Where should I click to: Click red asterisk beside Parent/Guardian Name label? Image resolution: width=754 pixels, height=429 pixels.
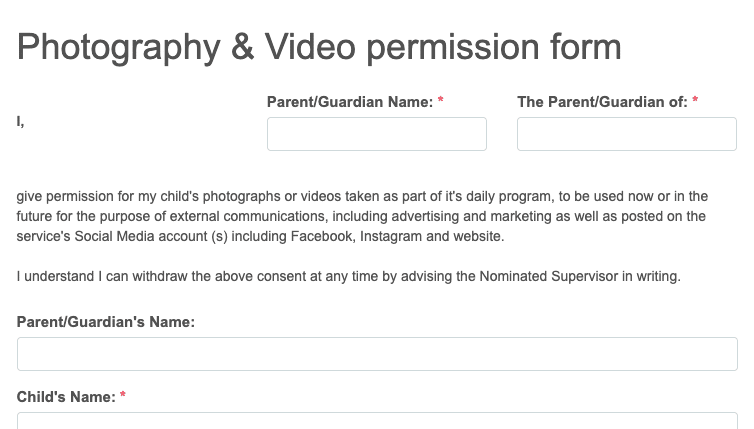440,100
